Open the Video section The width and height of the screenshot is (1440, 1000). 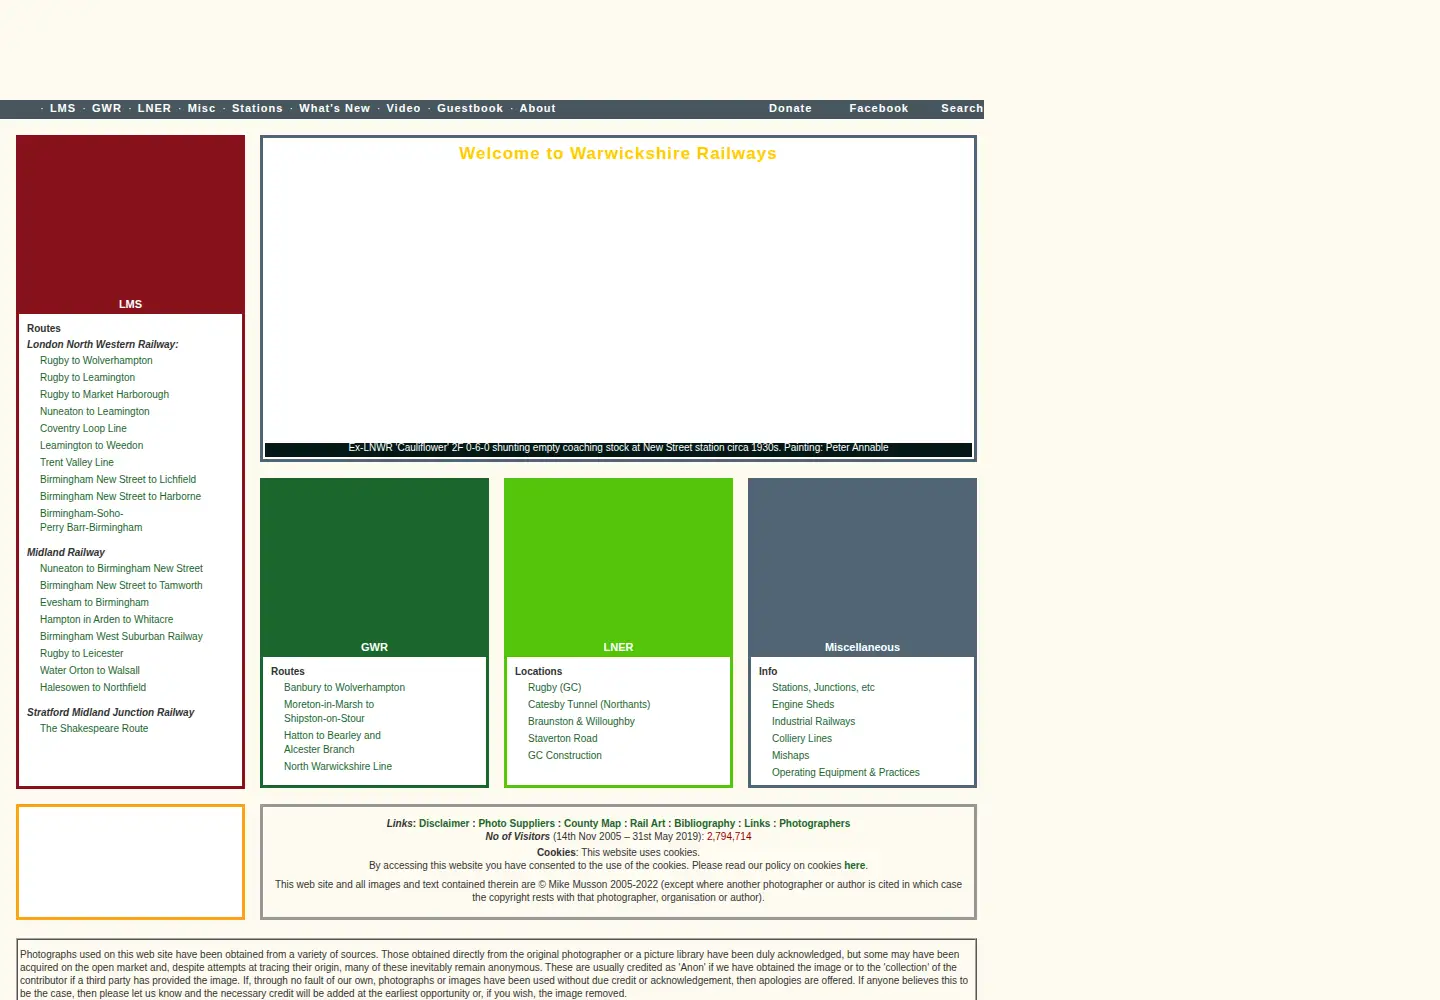[x=404, y=109]
